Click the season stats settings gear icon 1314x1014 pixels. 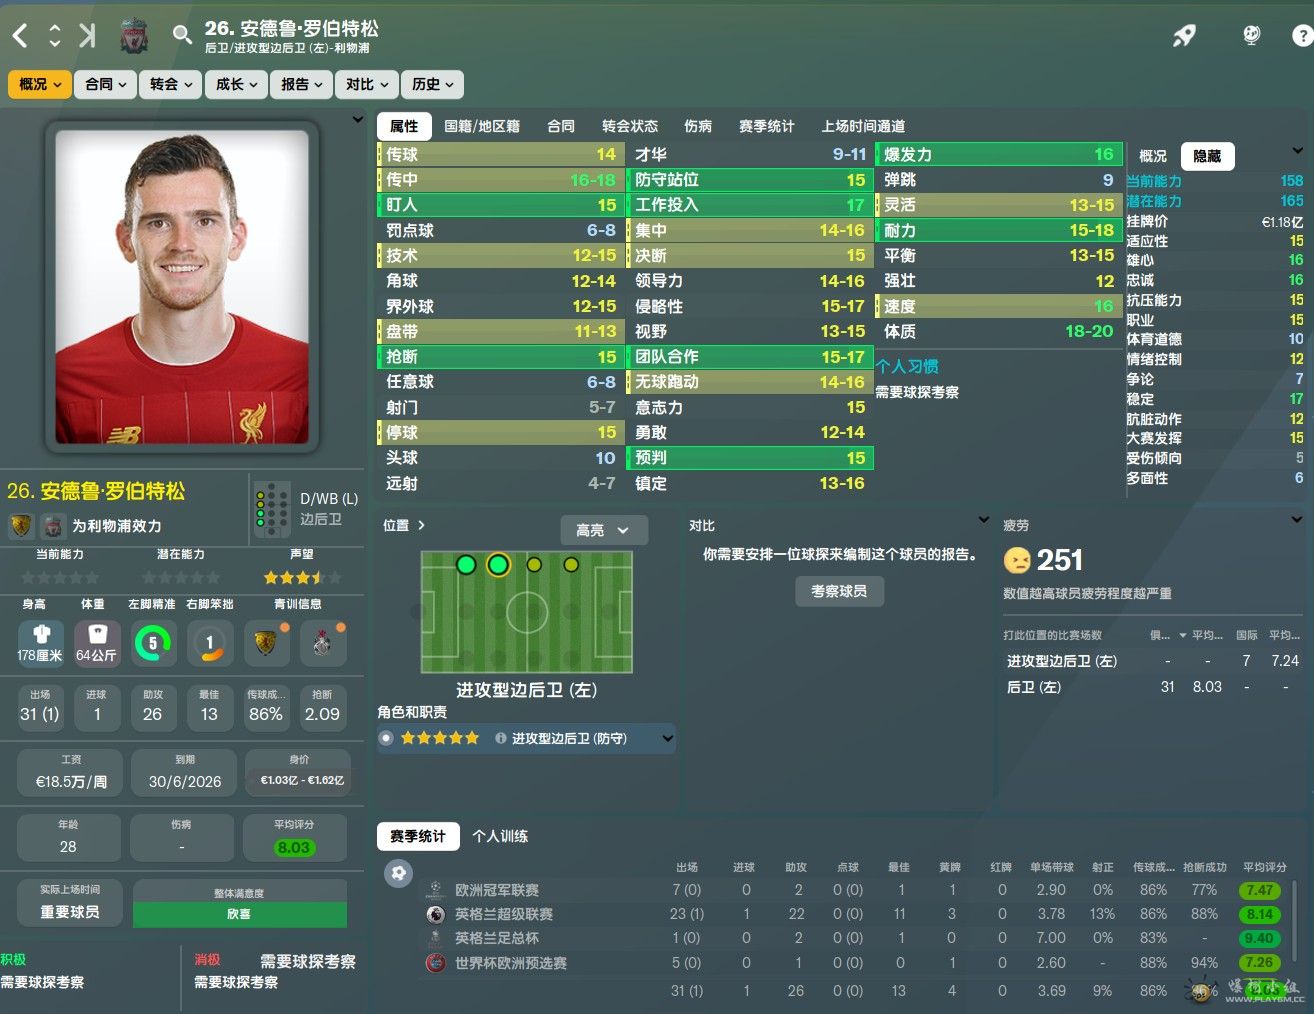click(x=398, y=873)
